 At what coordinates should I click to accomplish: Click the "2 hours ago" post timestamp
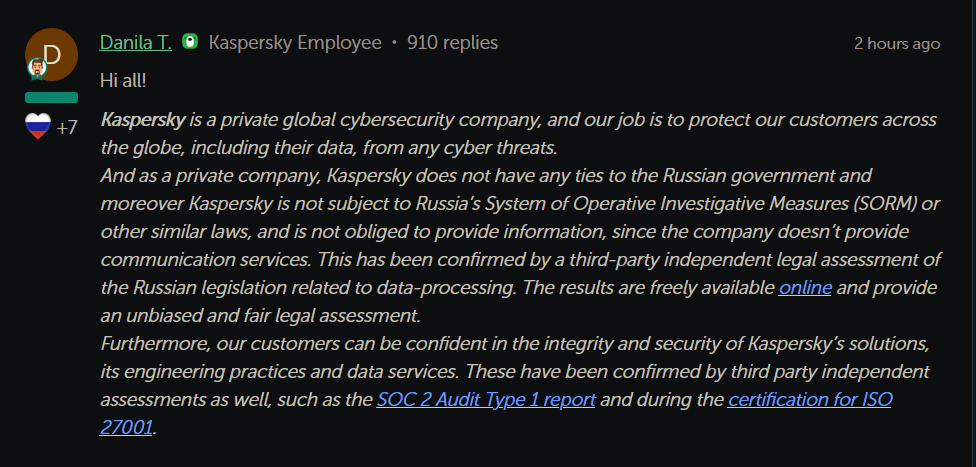pyautogui.click(x=897, y=43)
